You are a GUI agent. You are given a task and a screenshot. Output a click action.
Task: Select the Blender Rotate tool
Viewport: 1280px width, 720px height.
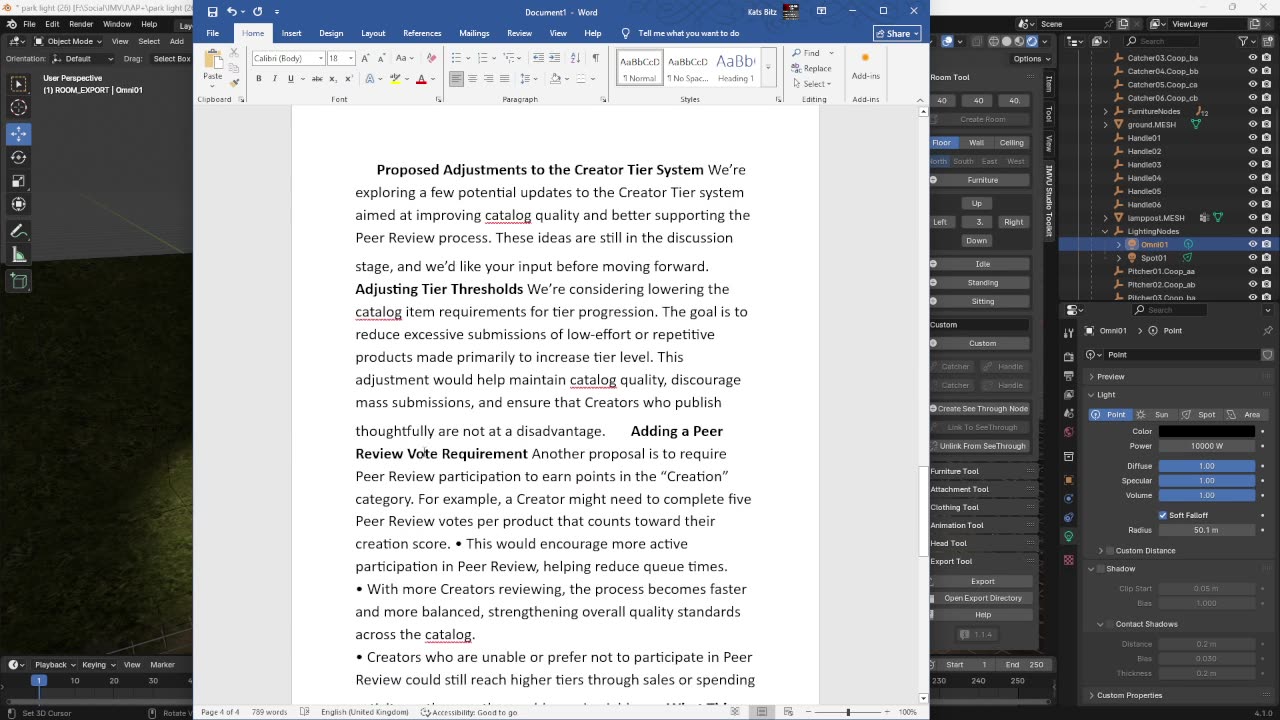pyautogui.click(x=19, y=157)
